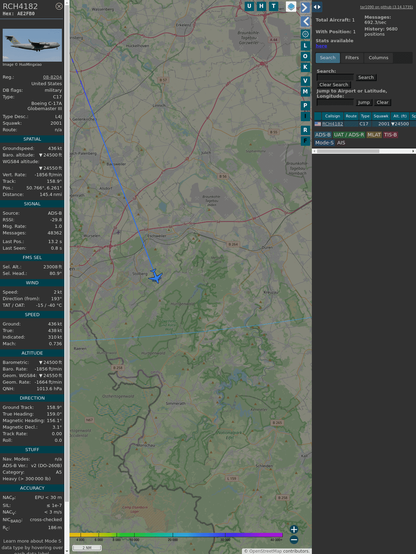Viewport: 416px width, 554px height.
Task: Open the map layers selector icon
Action: tap(291, 6)
